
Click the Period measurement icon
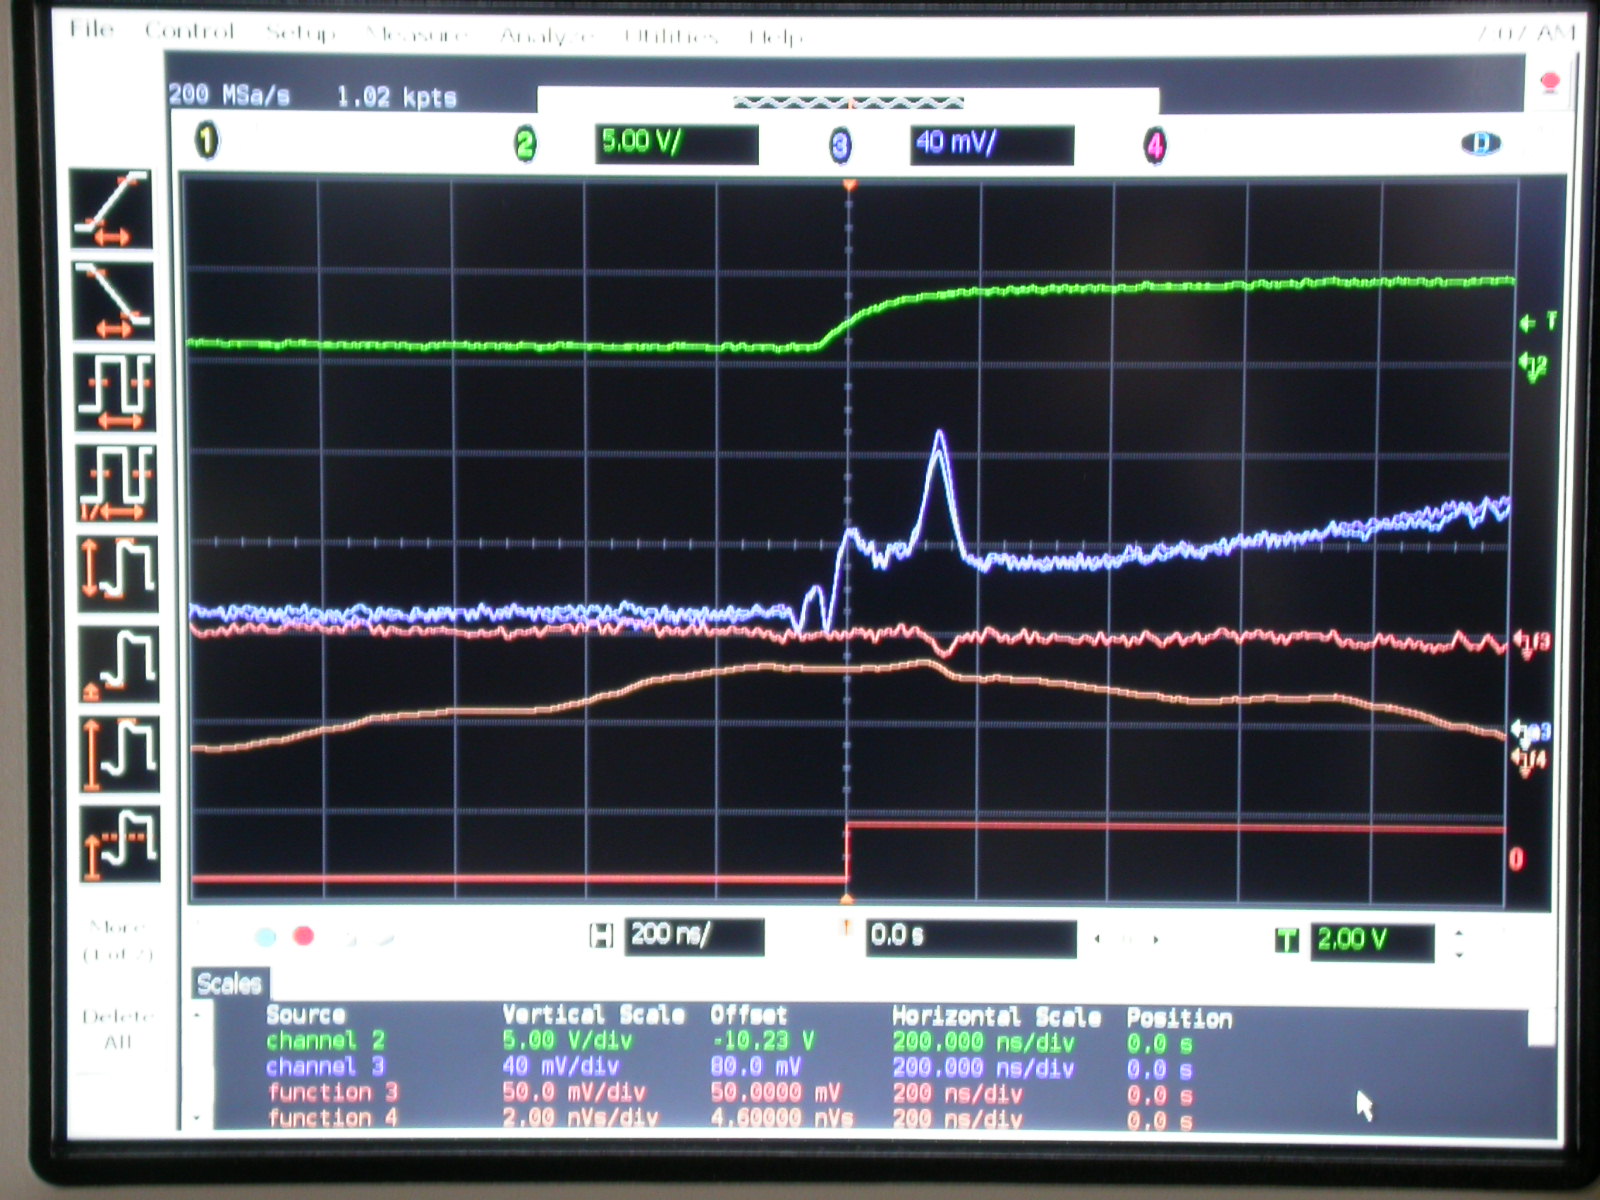pos(116,391)
